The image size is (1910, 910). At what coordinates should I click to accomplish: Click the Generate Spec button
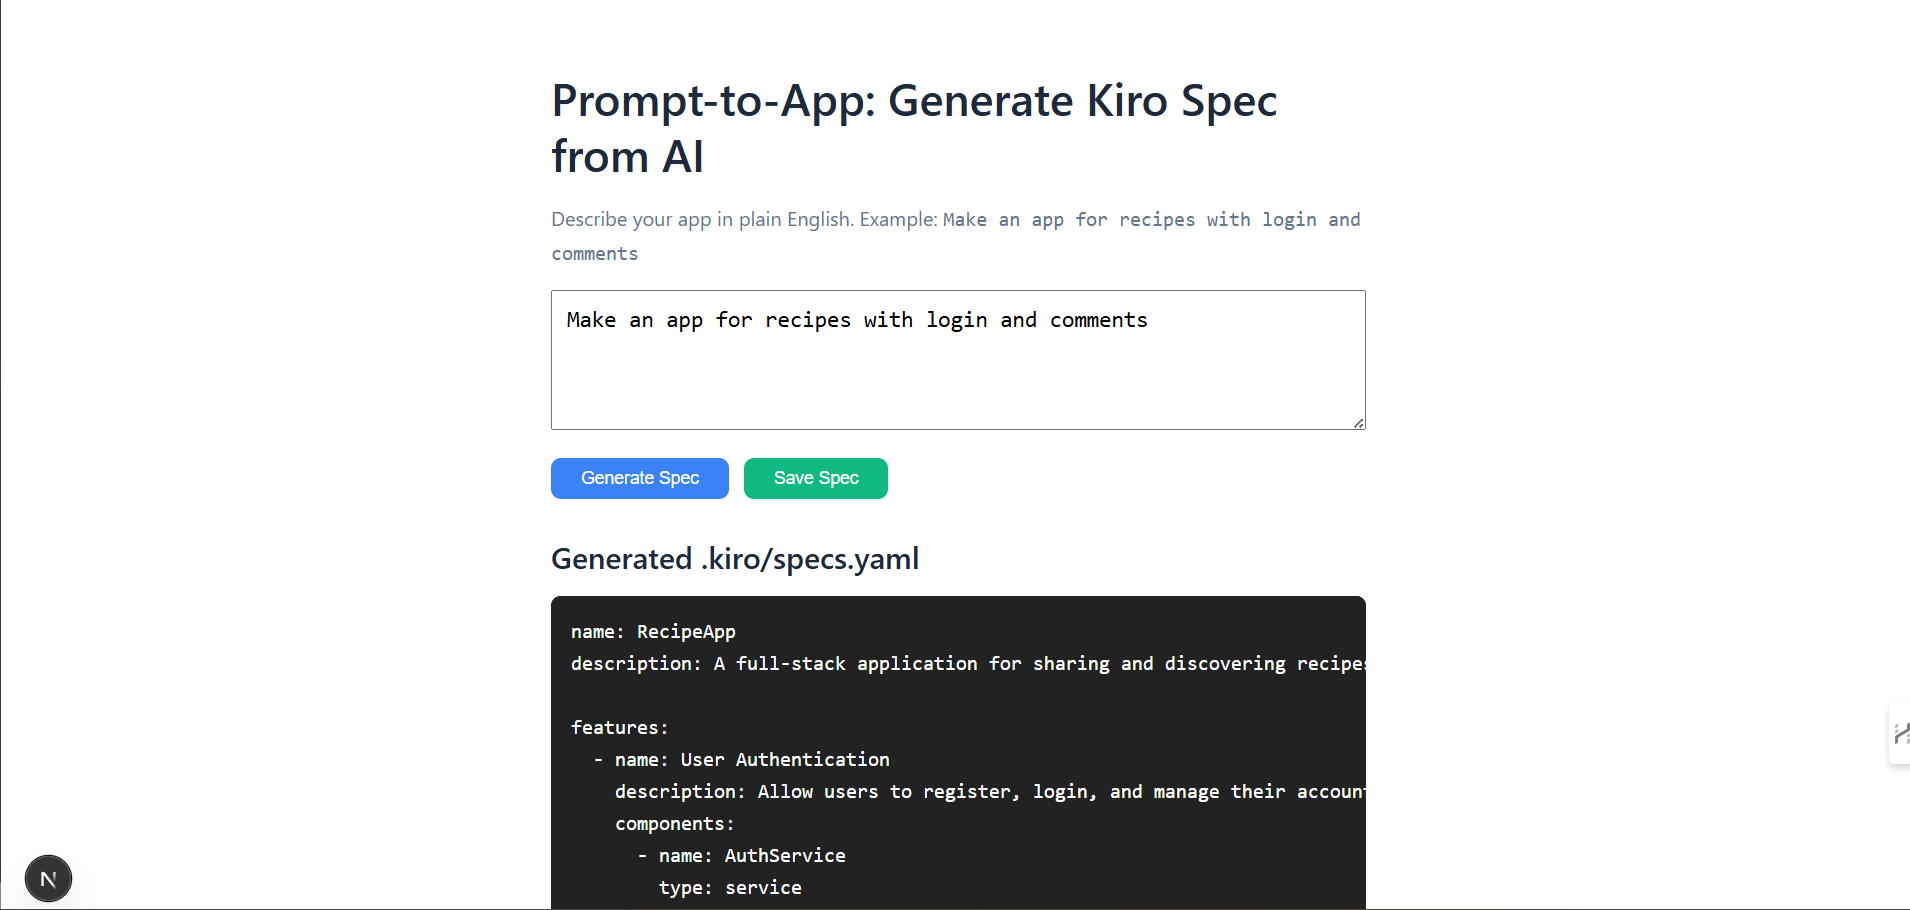point(639,478)
